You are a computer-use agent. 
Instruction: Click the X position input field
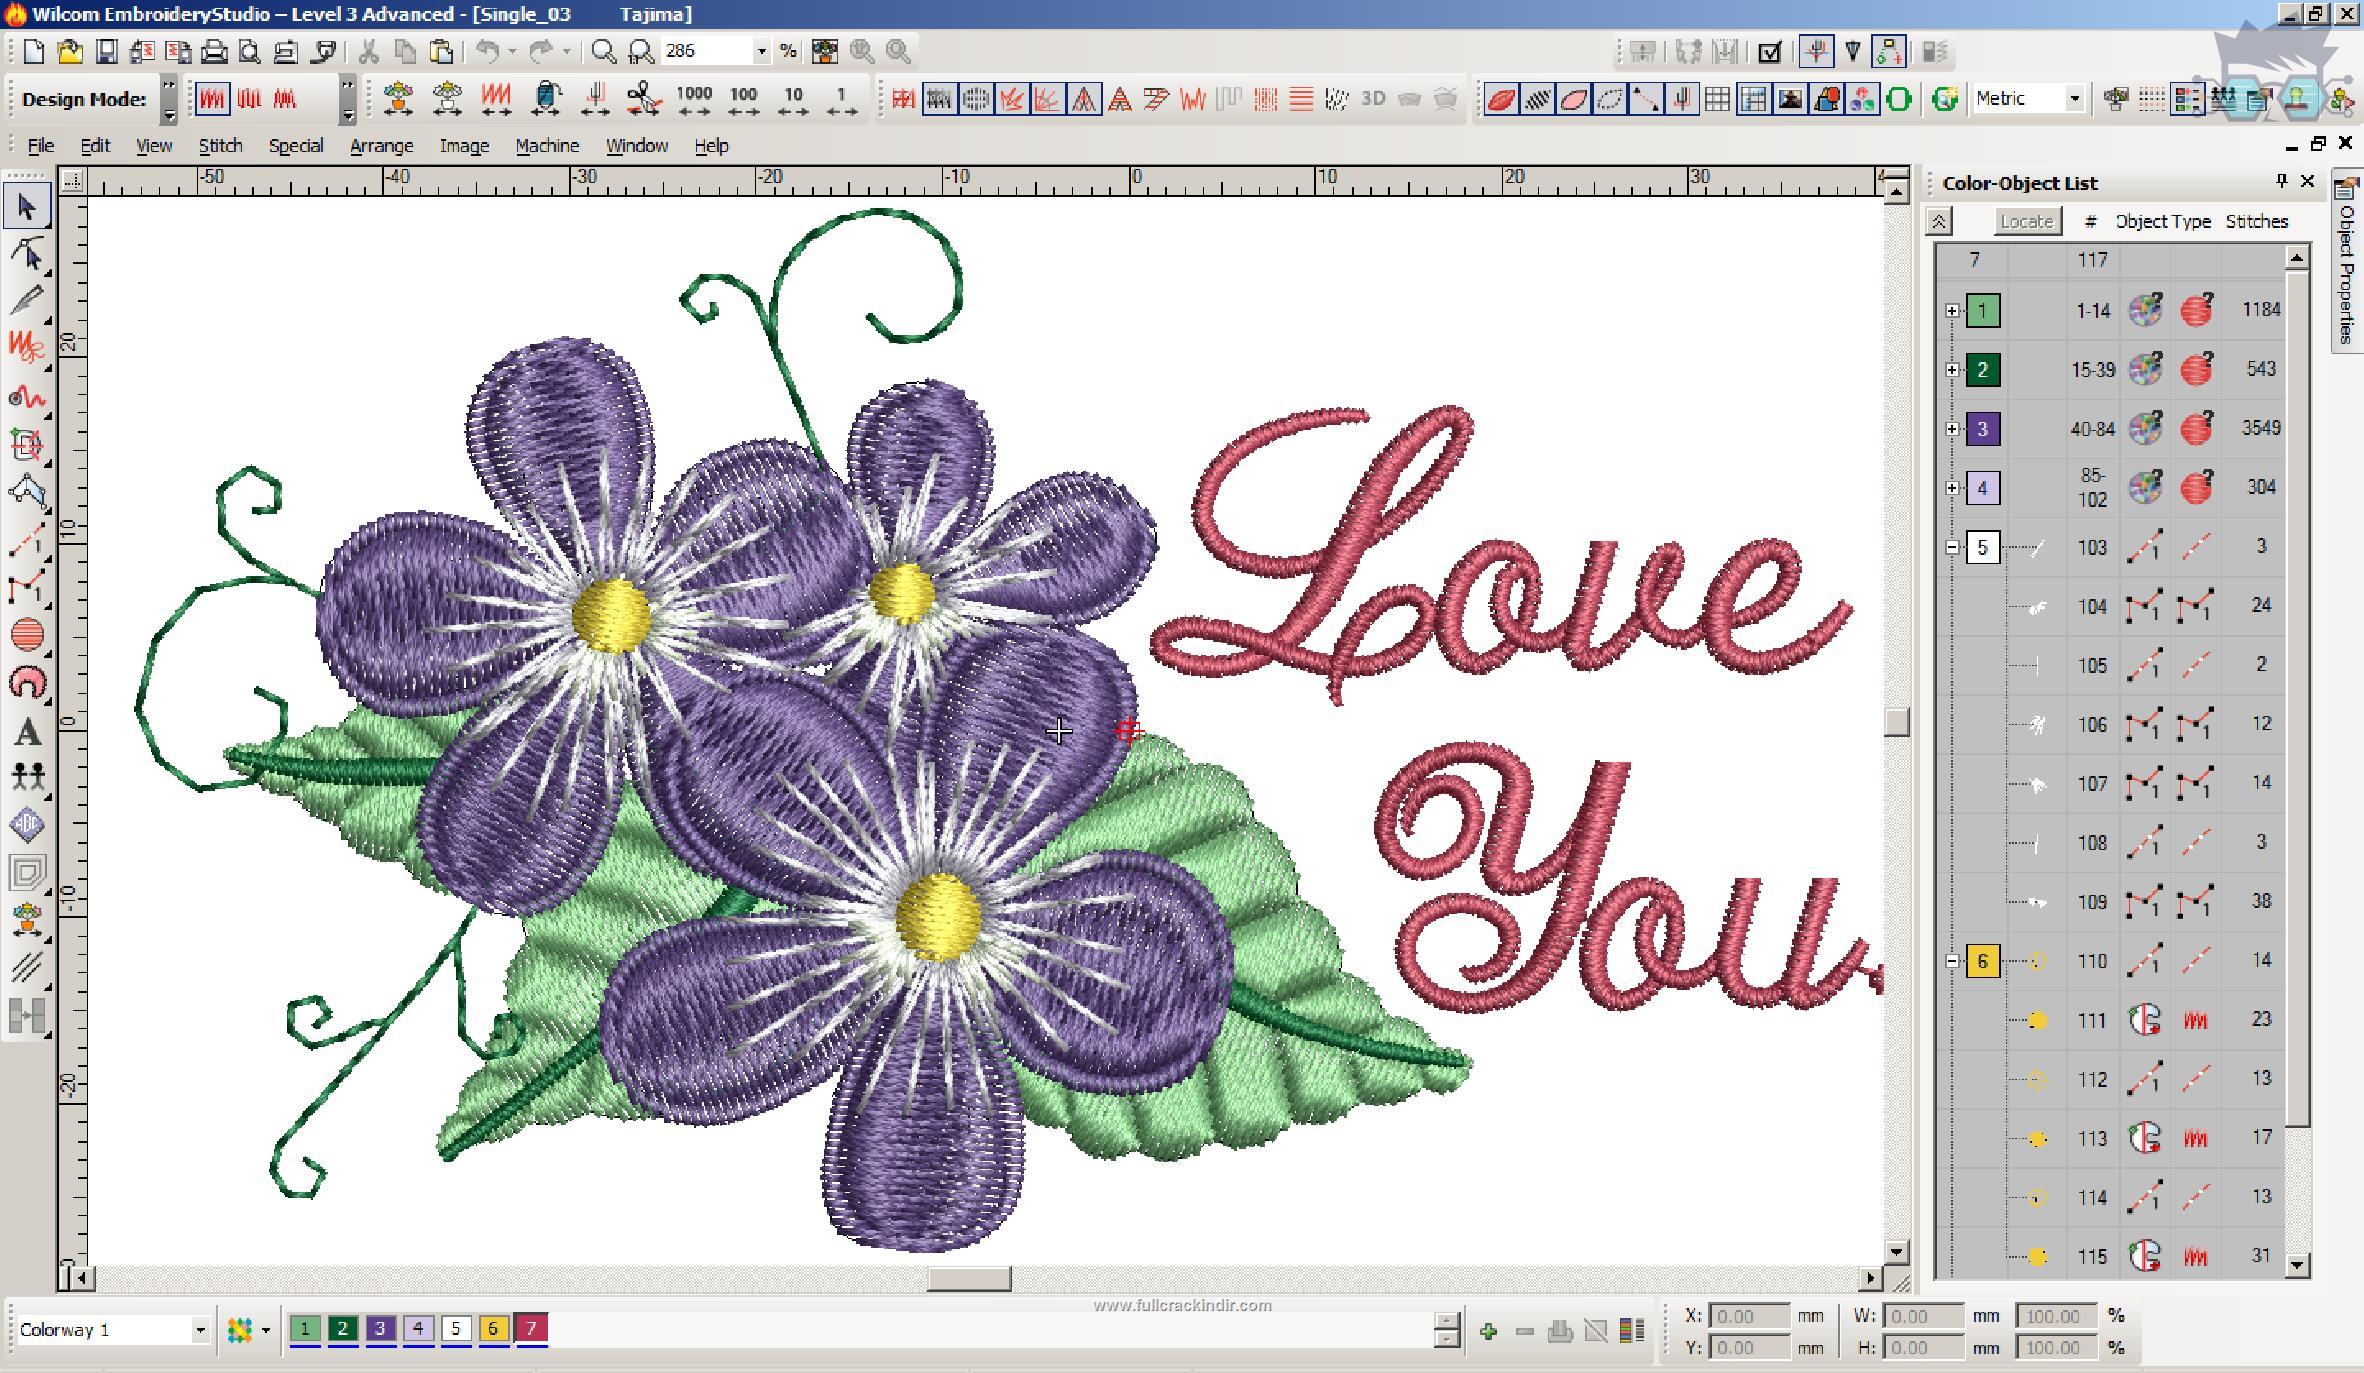pos(1749,1316)
